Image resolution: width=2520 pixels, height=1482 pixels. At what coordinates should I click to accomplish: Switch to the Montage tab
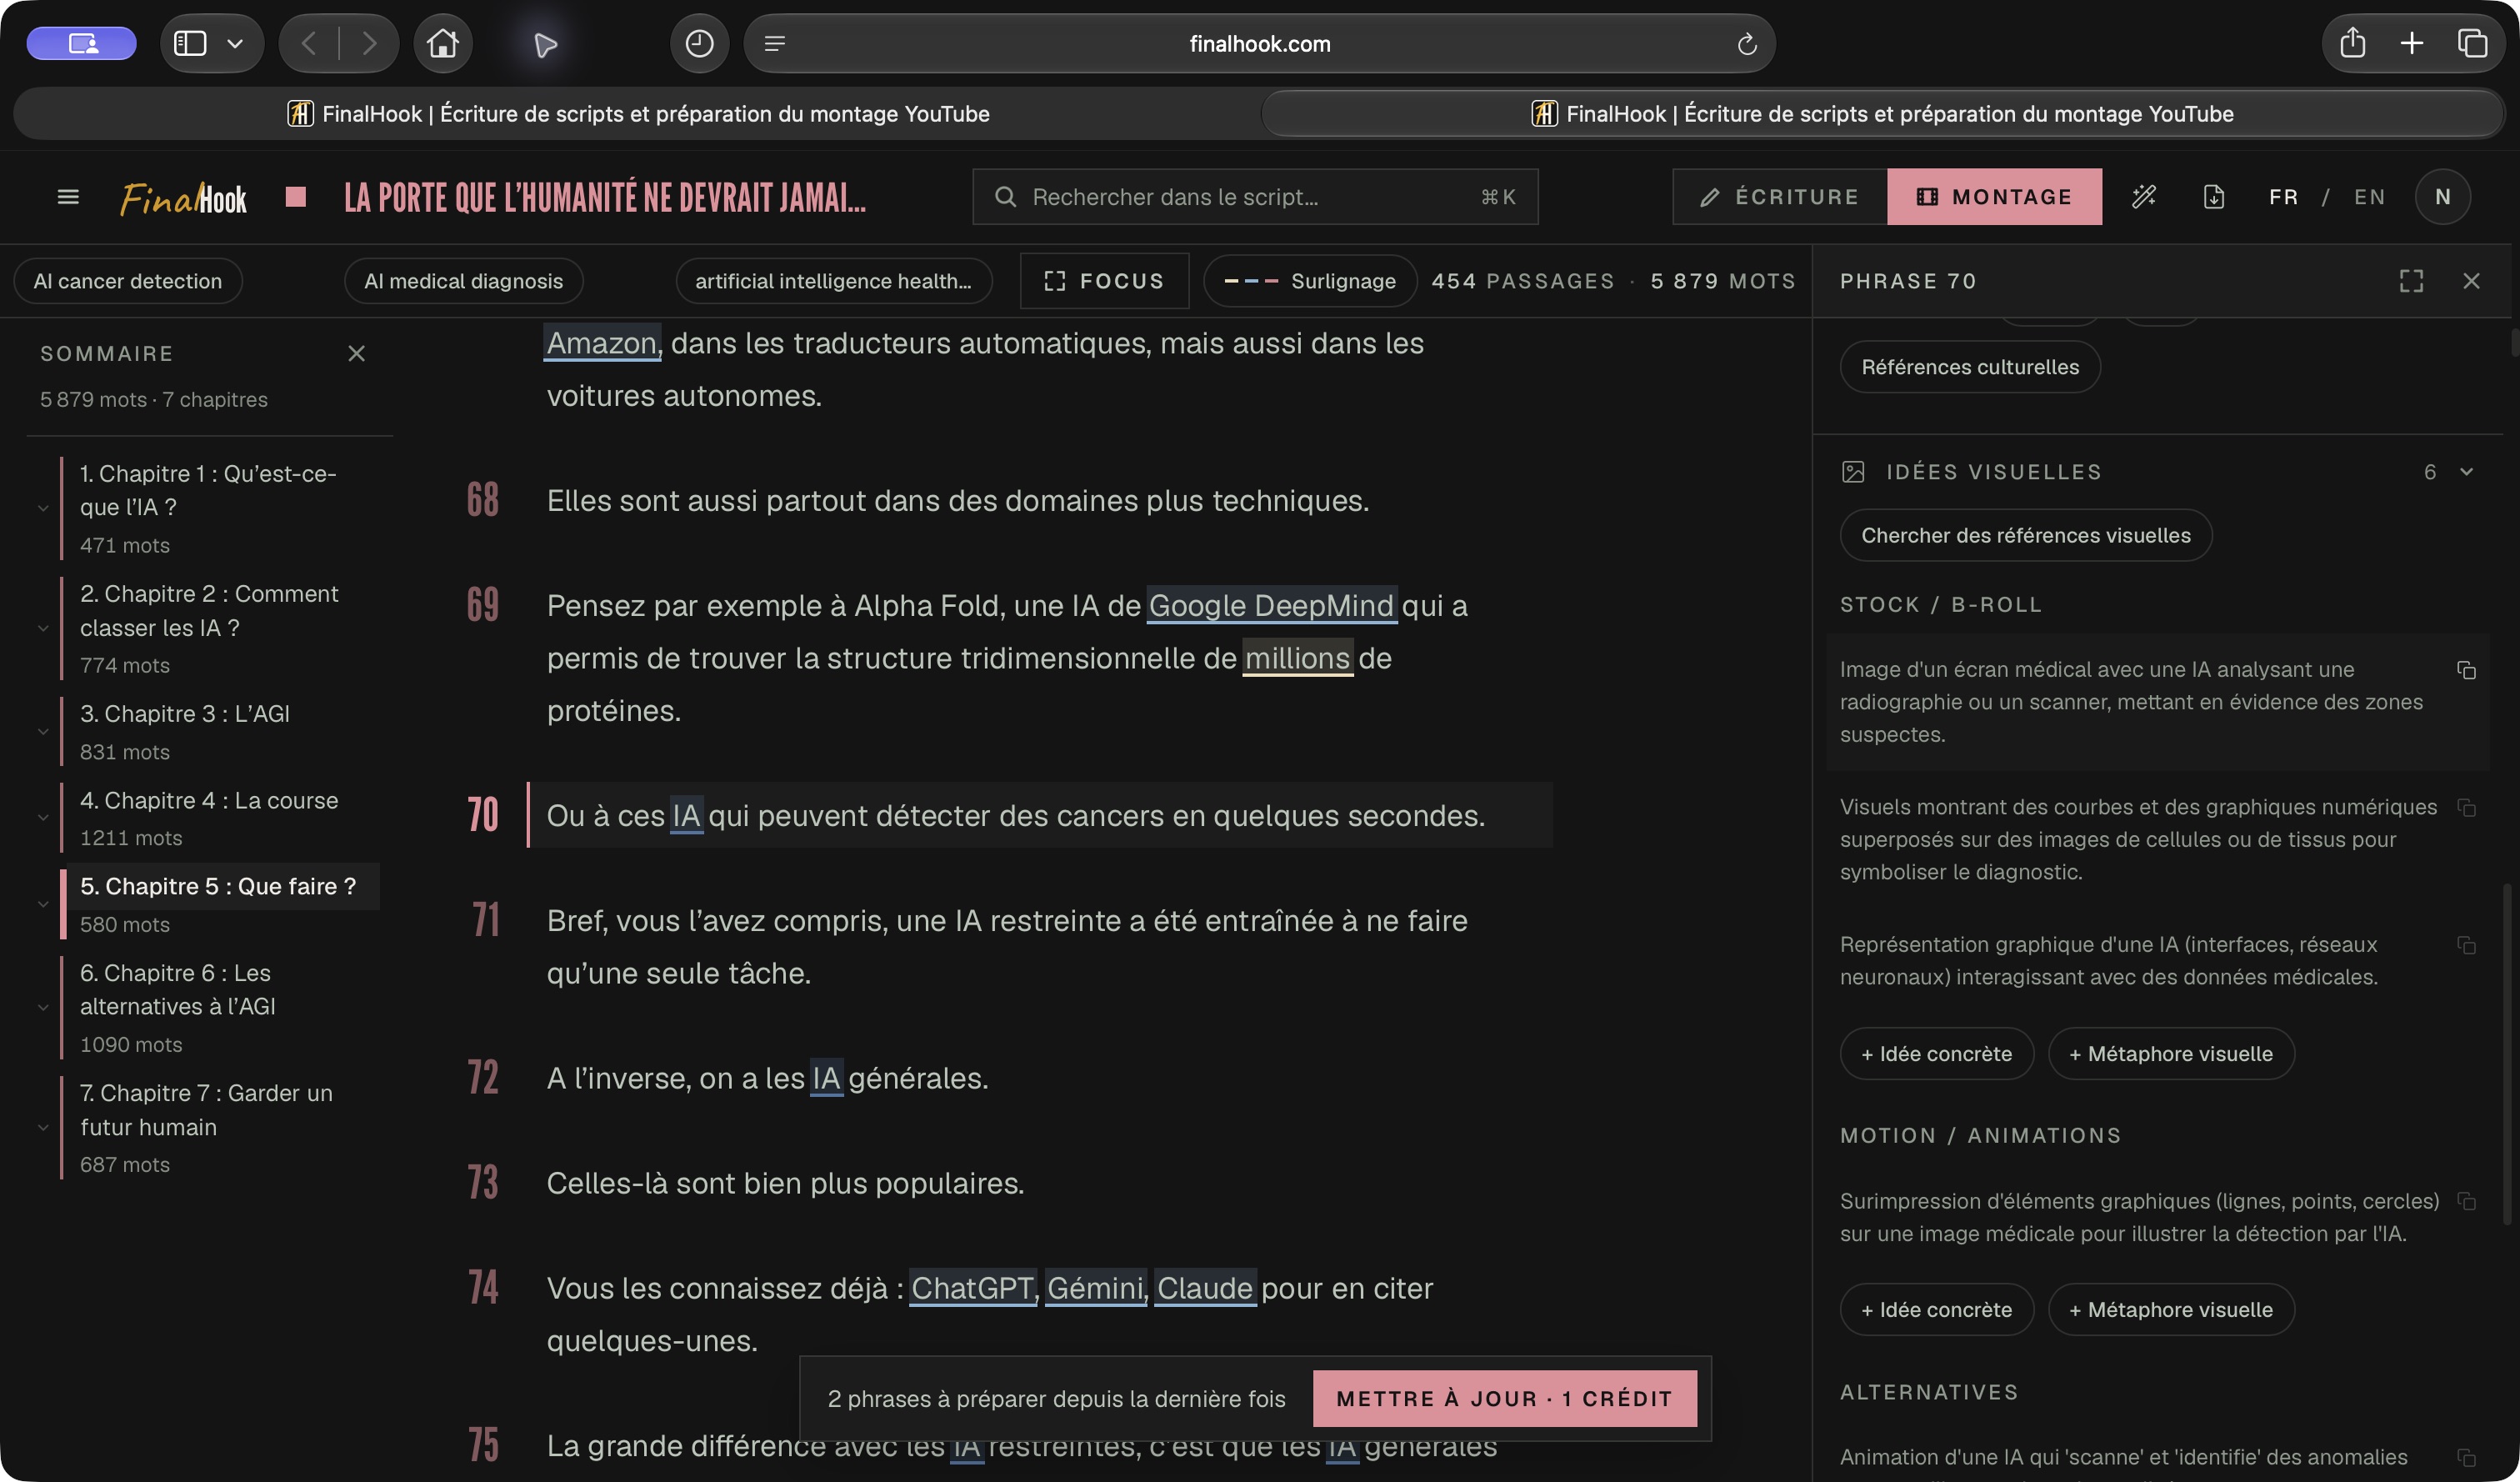point(1994,197)
